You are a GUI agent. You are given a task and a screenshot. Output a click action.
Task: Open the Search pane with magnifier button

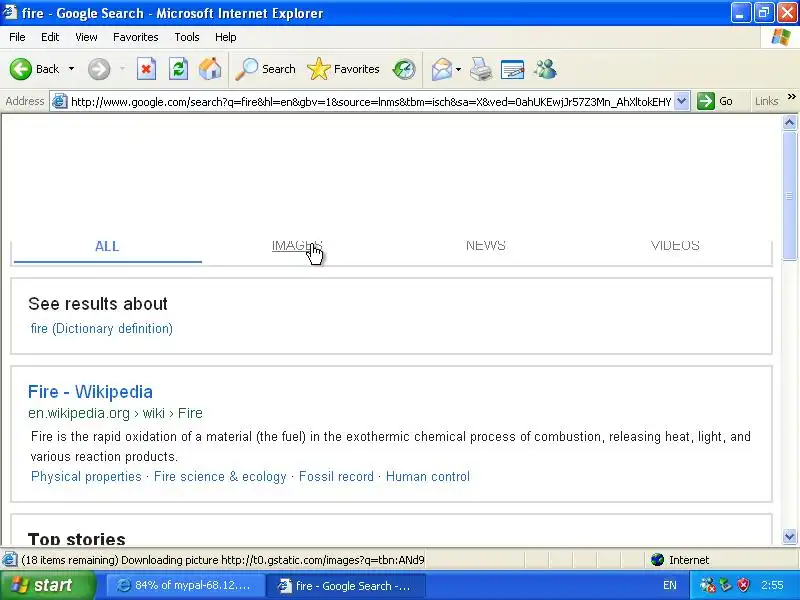[265, 69]
